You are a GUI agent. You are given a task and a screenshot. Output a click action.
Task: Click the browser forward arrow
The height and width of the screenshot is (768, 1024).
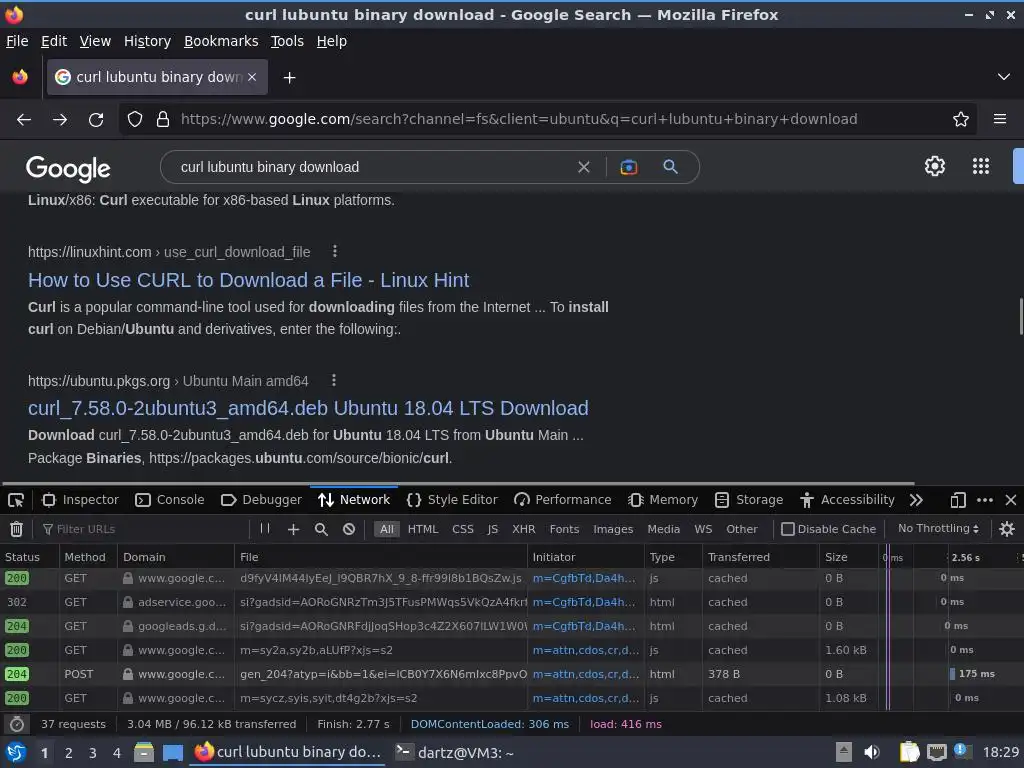pyautogui.click(x=60, y=120)
